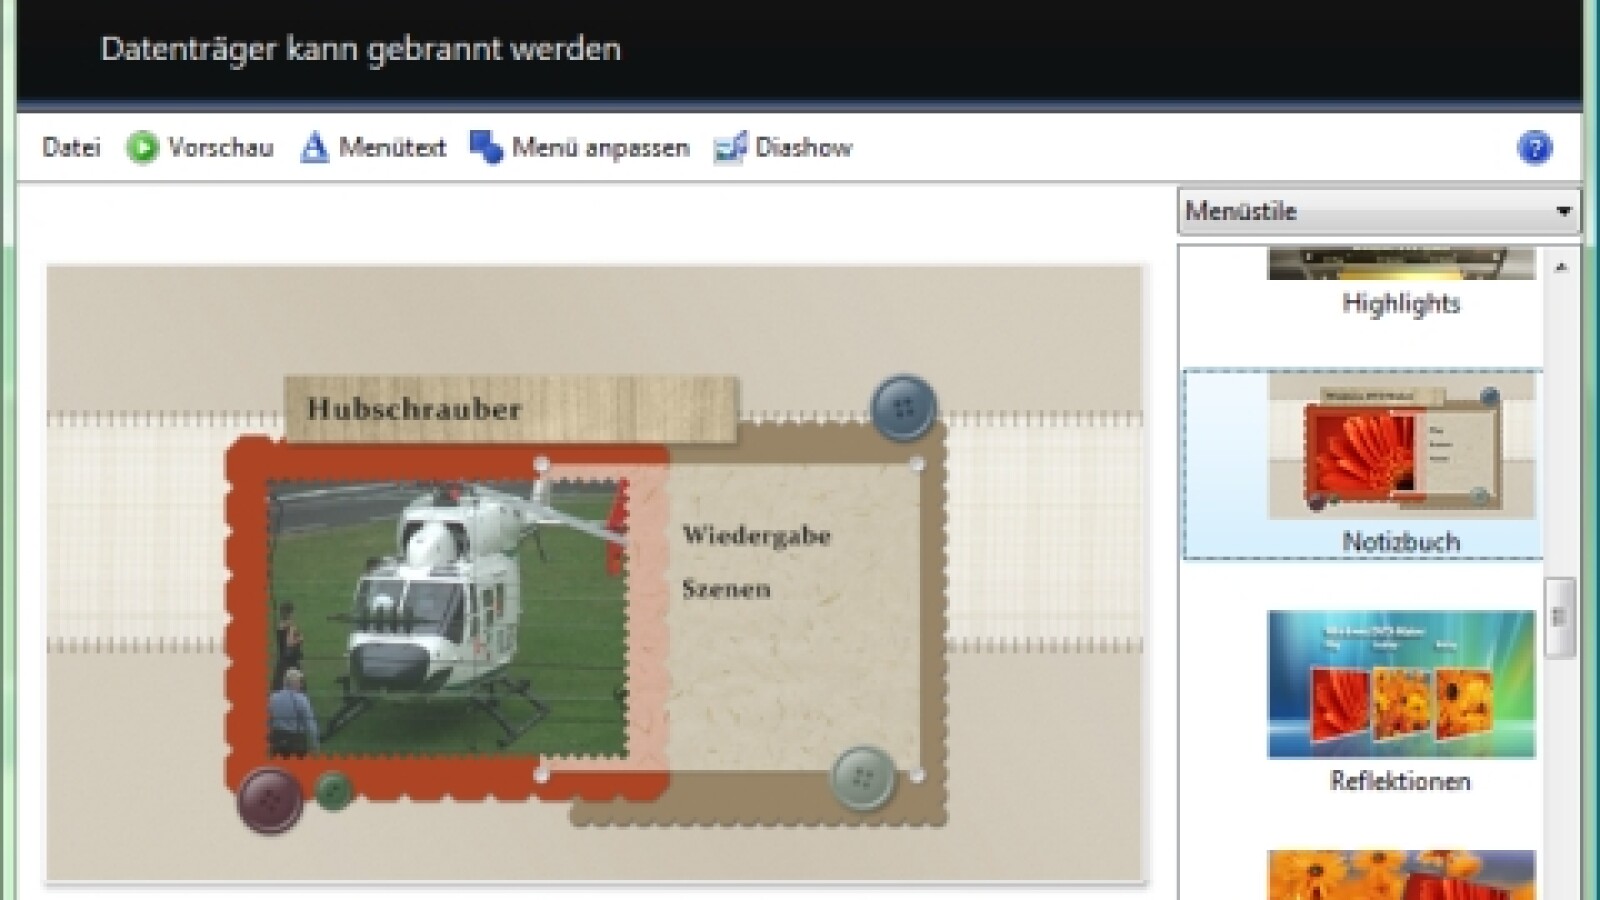Click the Menüstile dropdown arrow on the right
Screen dimensions: 1600x900
click(x=1565, y=211)
